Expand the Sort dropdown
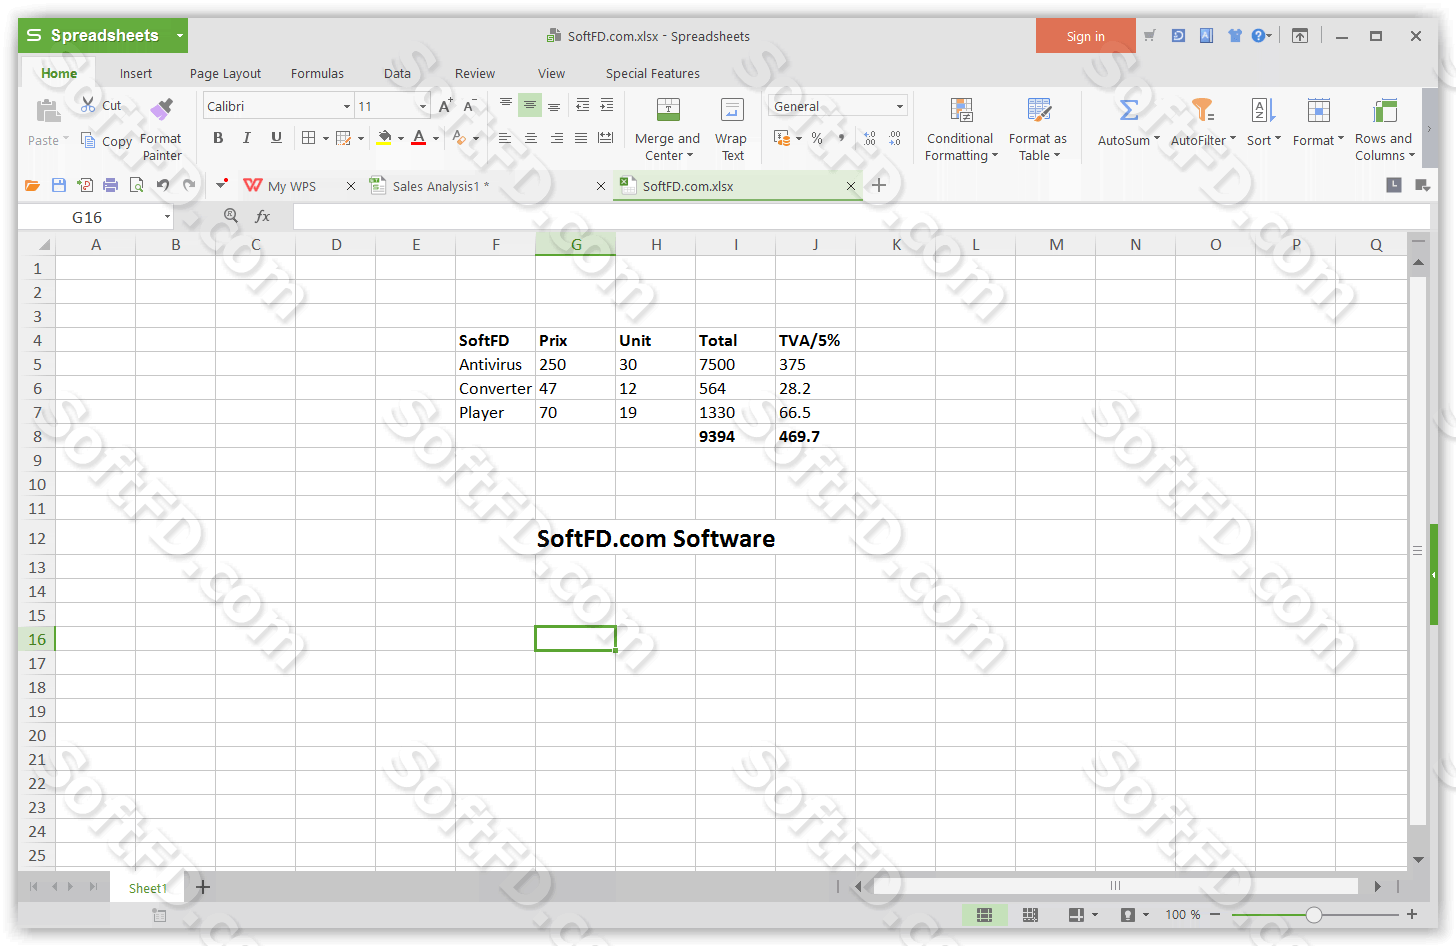The height and width of the screenshot is (946, 1456). (x=1278, y=140)
